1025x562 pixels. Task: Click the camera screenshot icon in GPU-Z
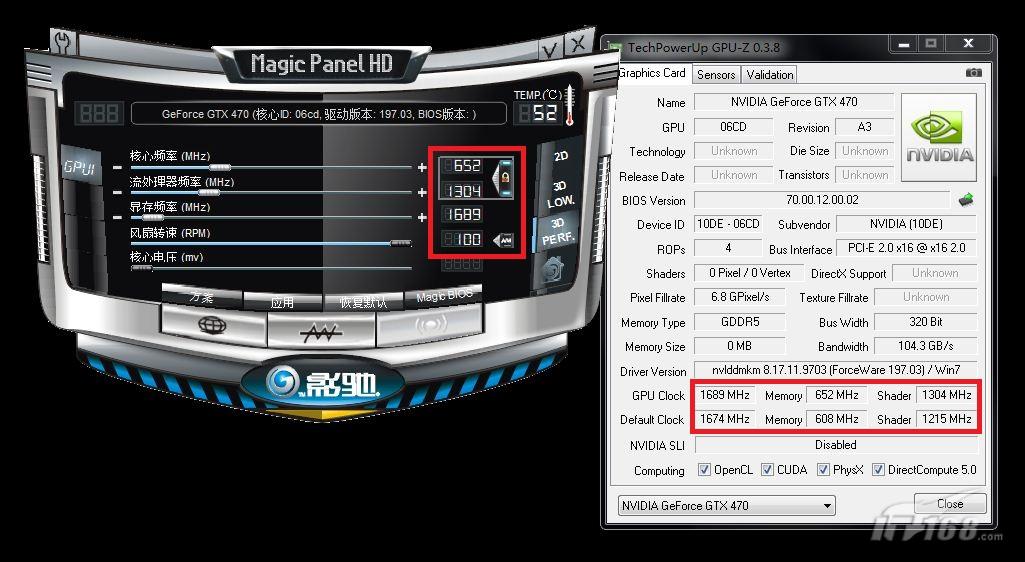(973, 73)
